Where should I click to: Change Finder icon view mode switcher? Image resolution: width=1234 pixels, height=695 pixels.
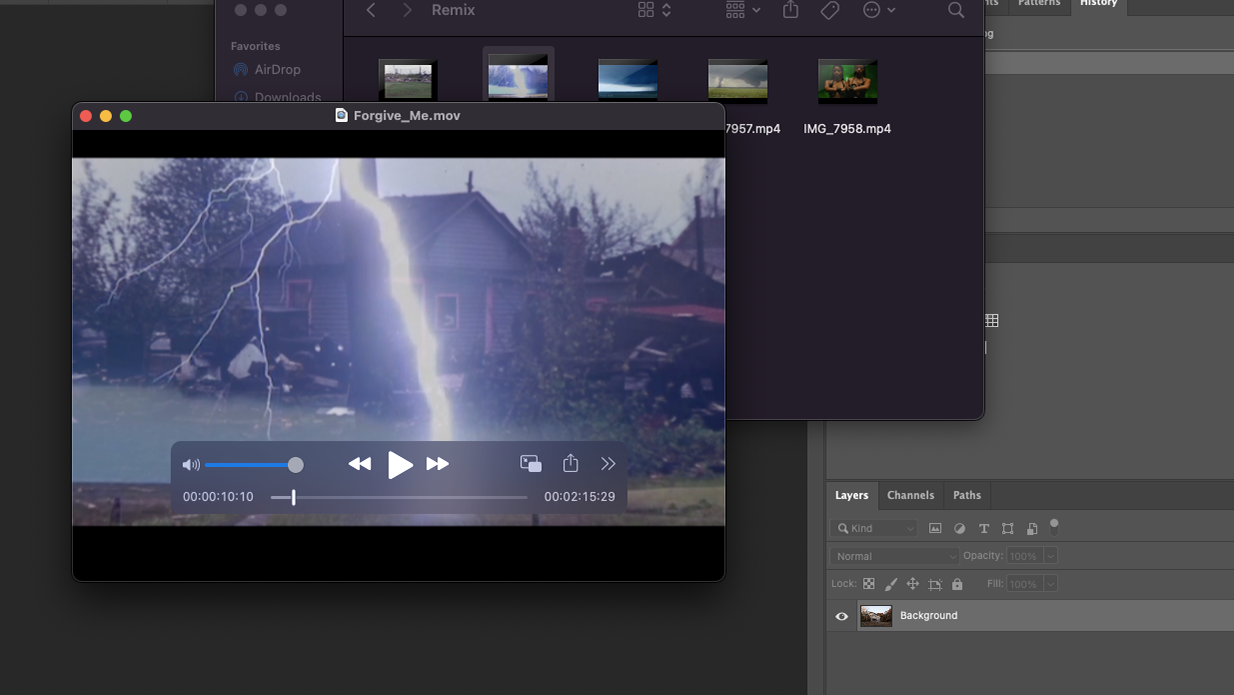654,10
